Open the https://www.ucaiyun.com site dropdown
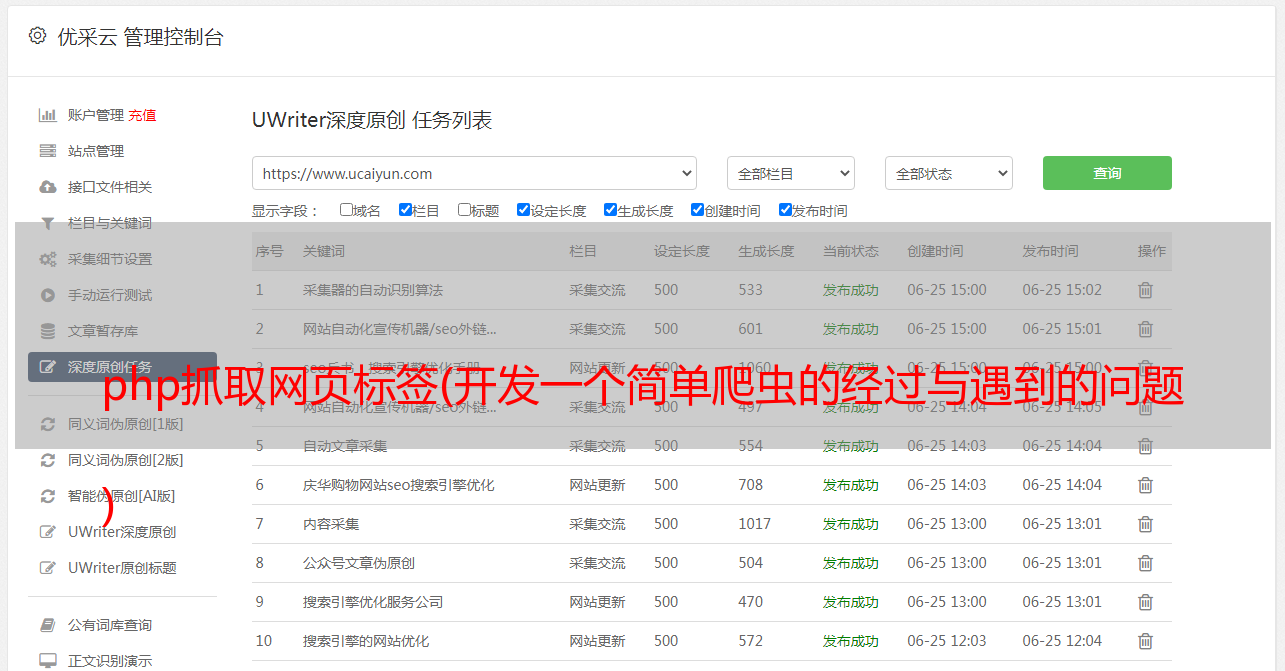The image size is (1285, 671). pyautogui.click(x=474, y=173)
